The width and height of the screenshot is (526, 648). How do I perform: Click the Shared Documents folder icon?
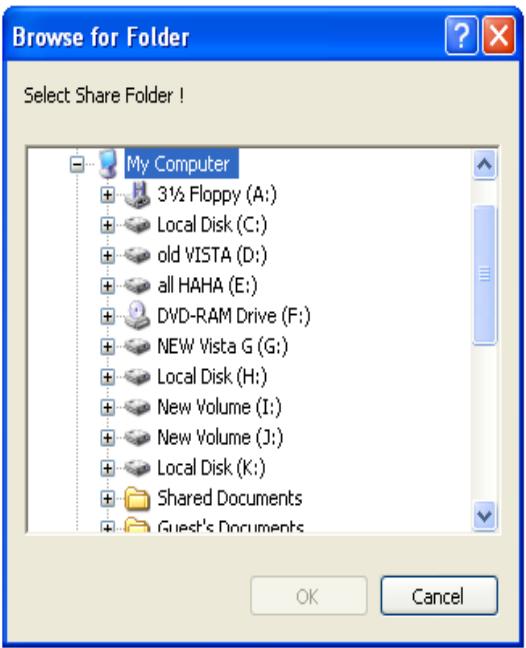pos(137,498)
